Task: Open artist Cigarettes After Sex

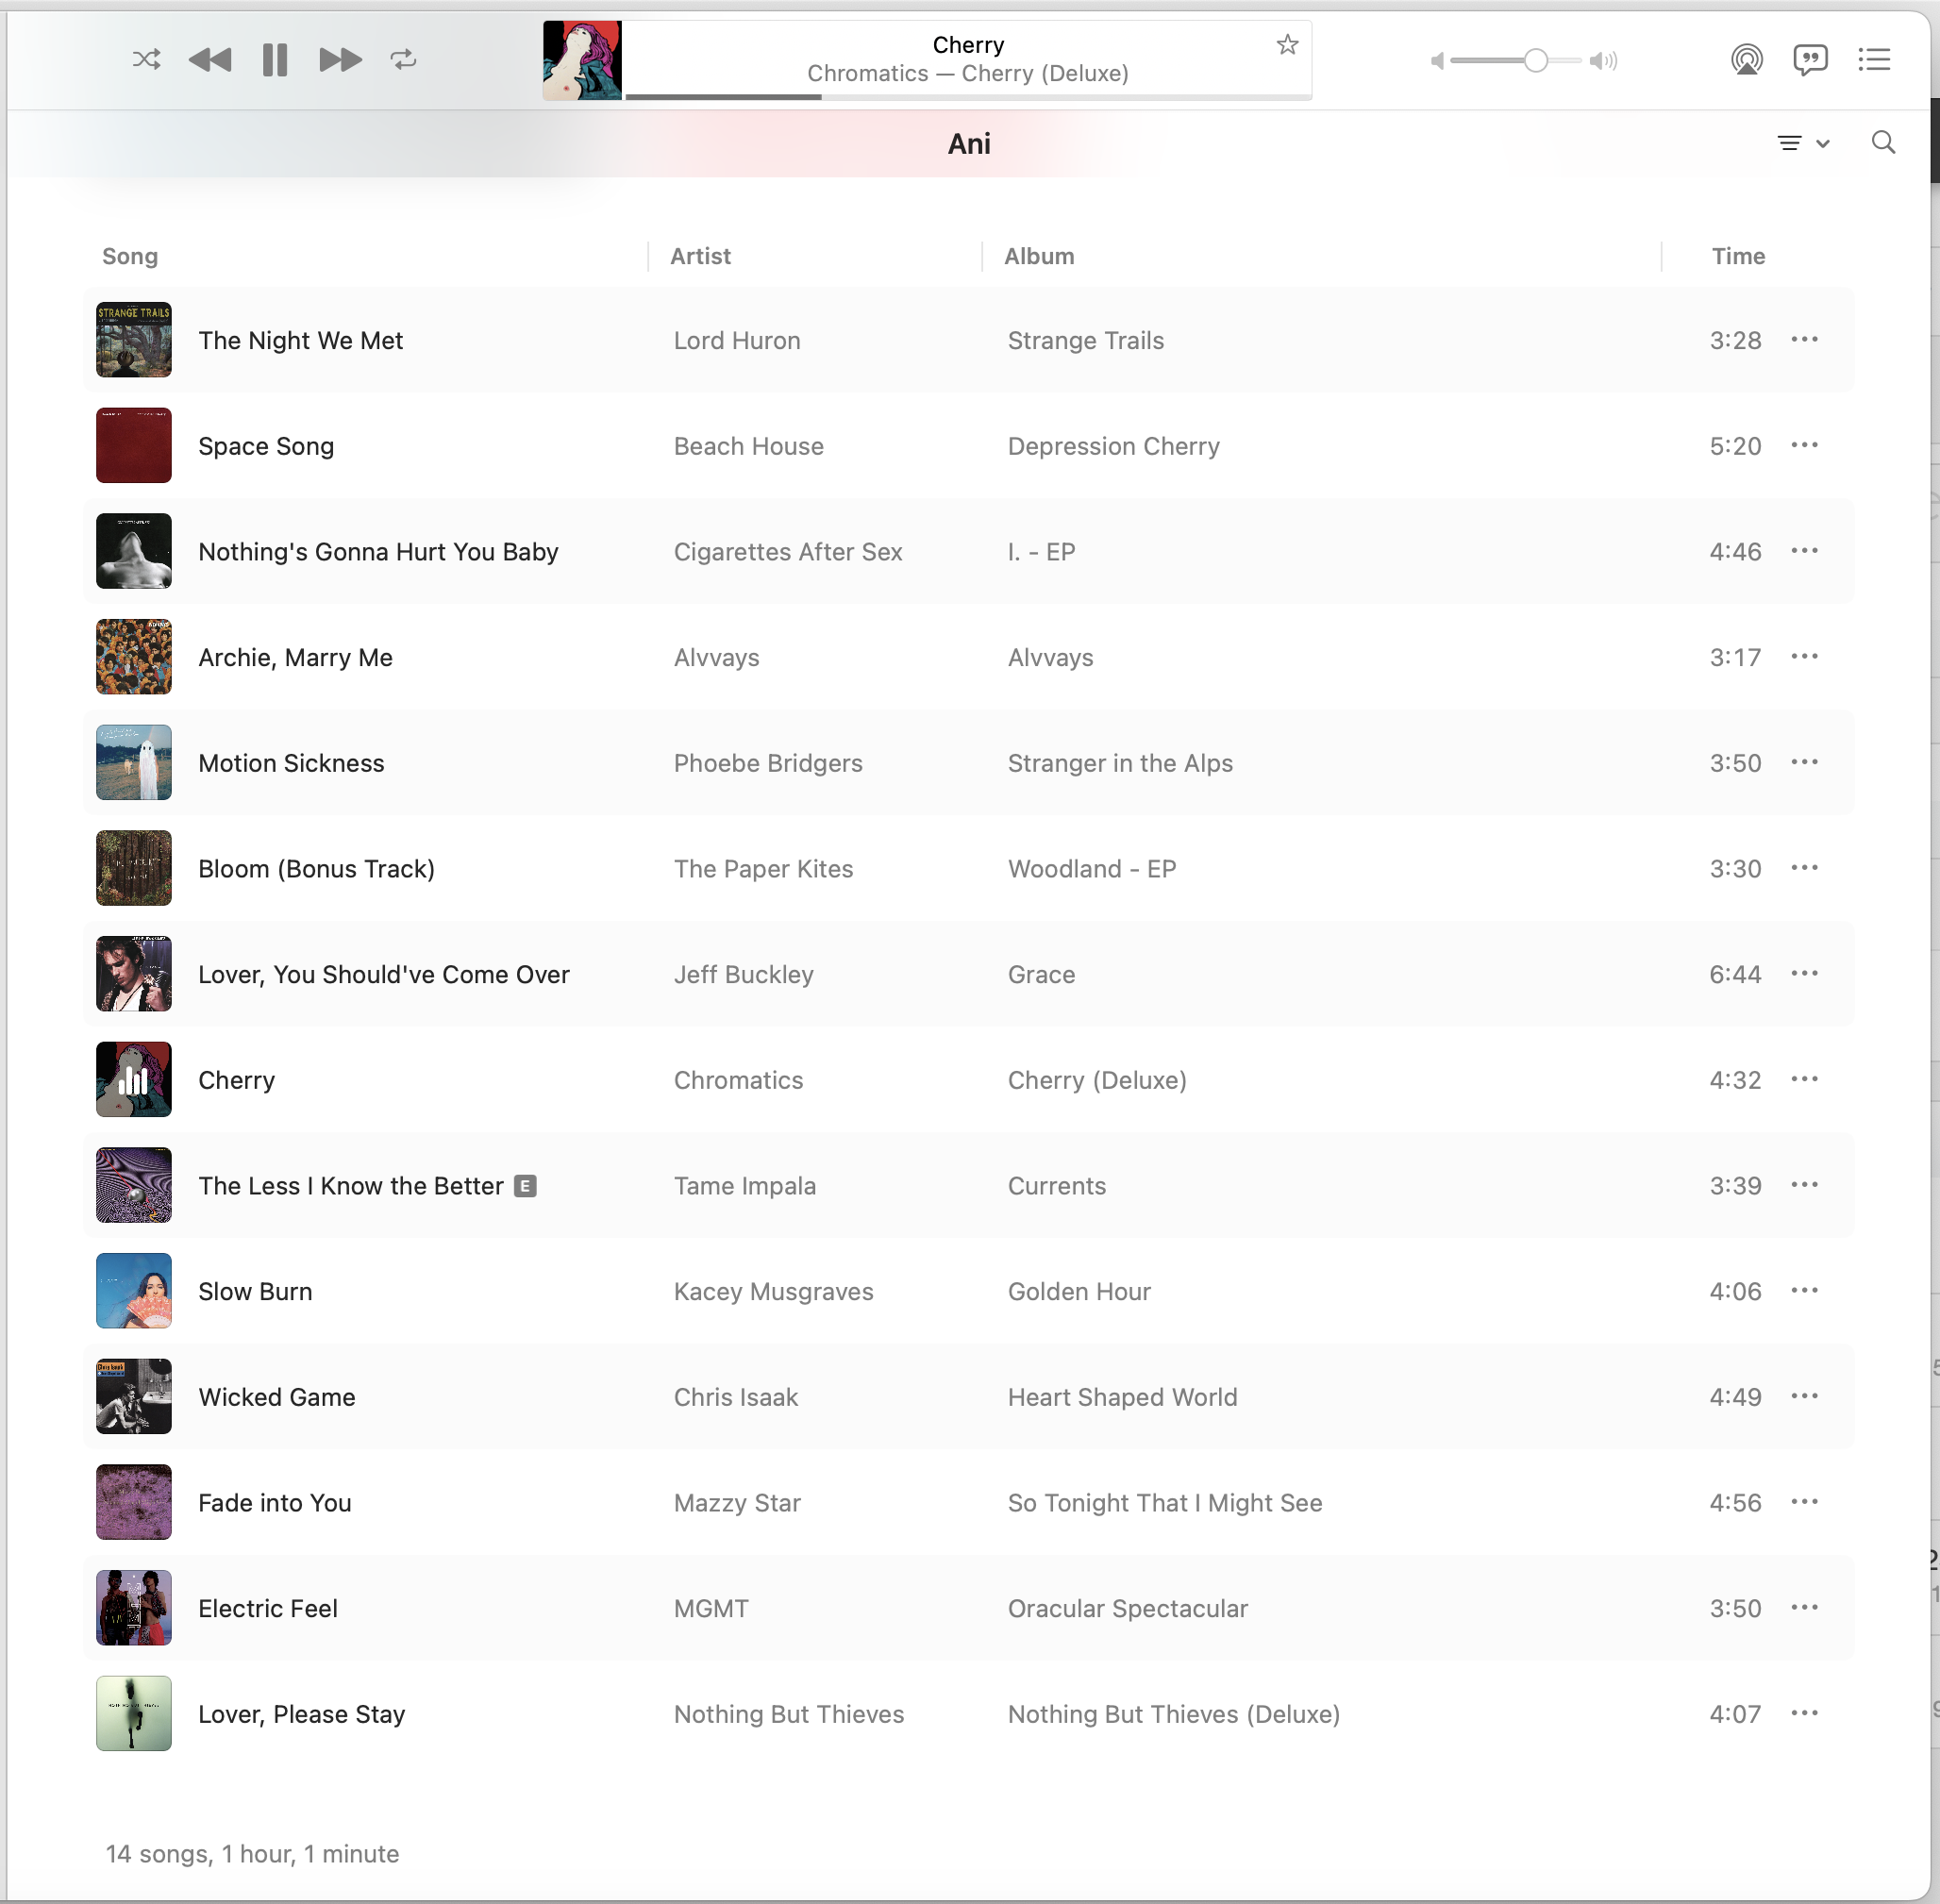Action: click(x=788, y=552)
